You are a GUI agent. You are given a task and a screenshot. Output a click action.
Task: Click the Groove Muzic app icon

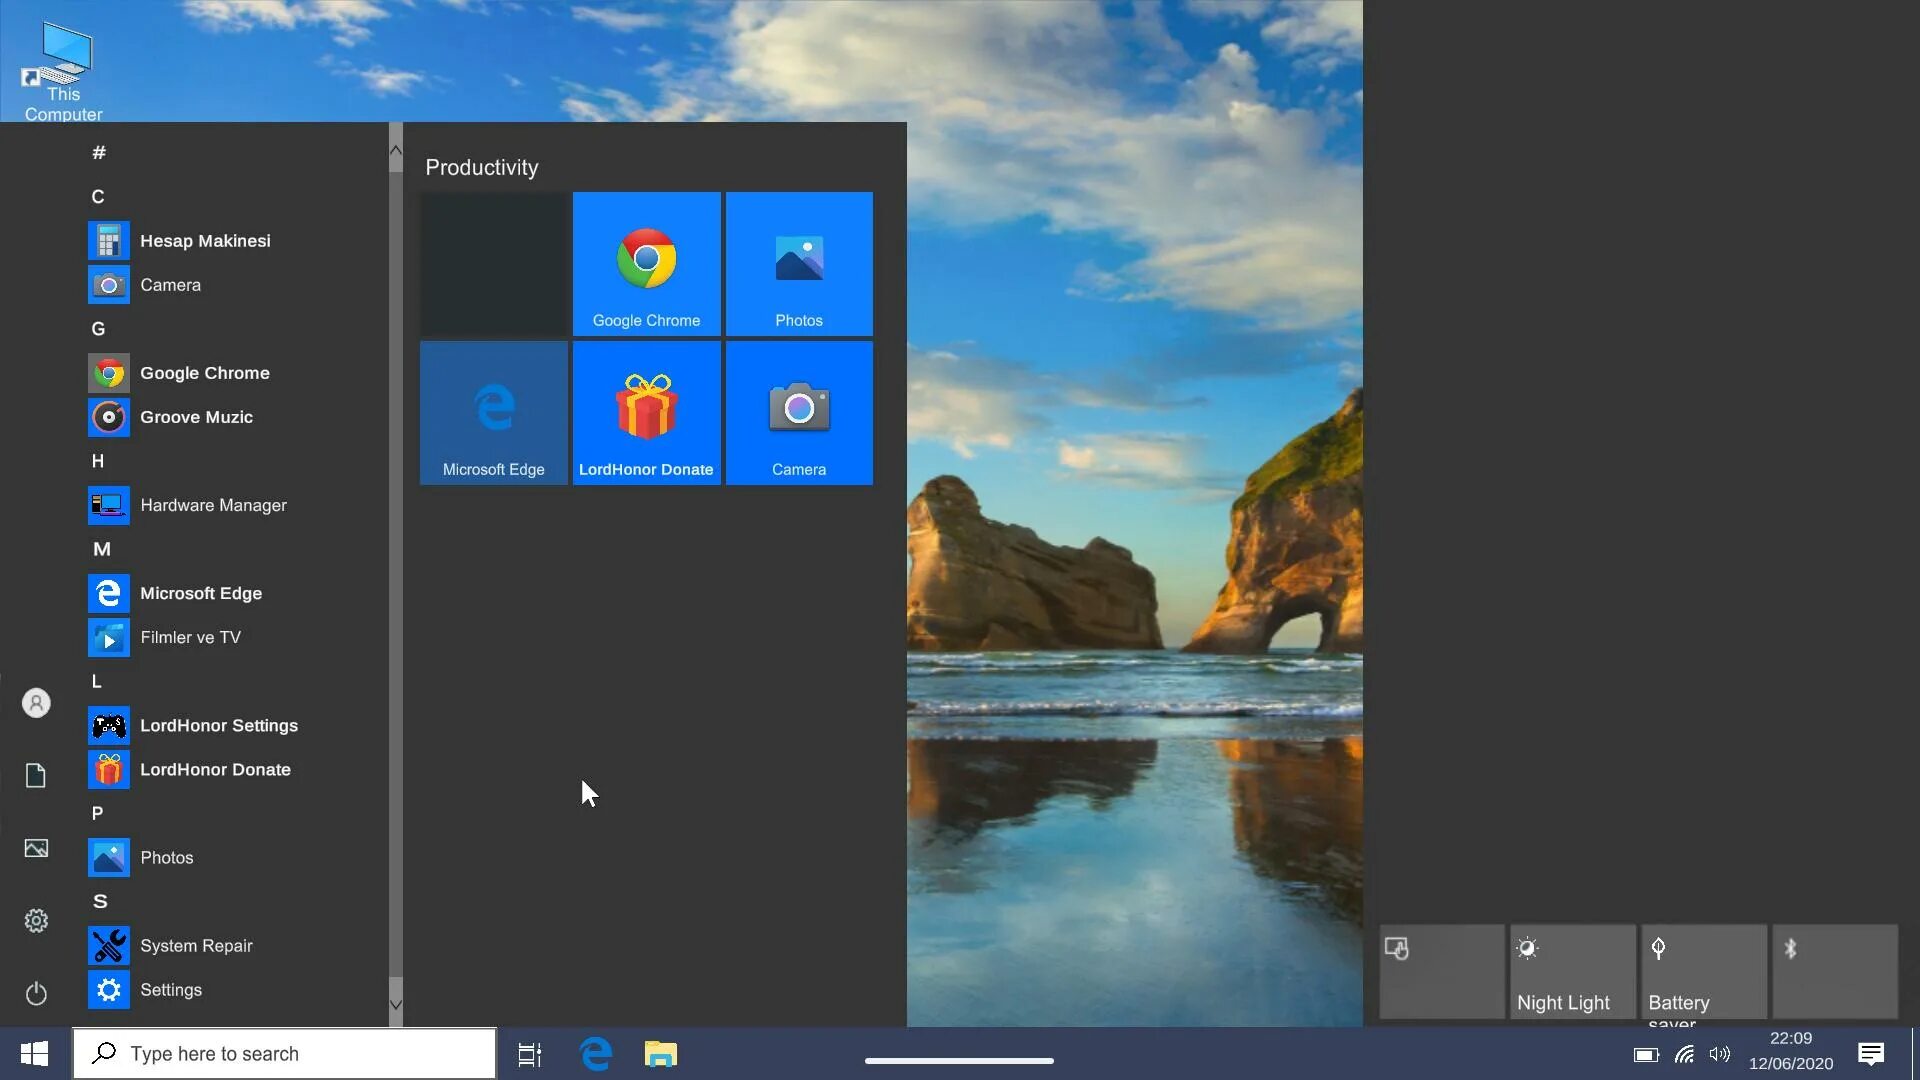point(108,417)
